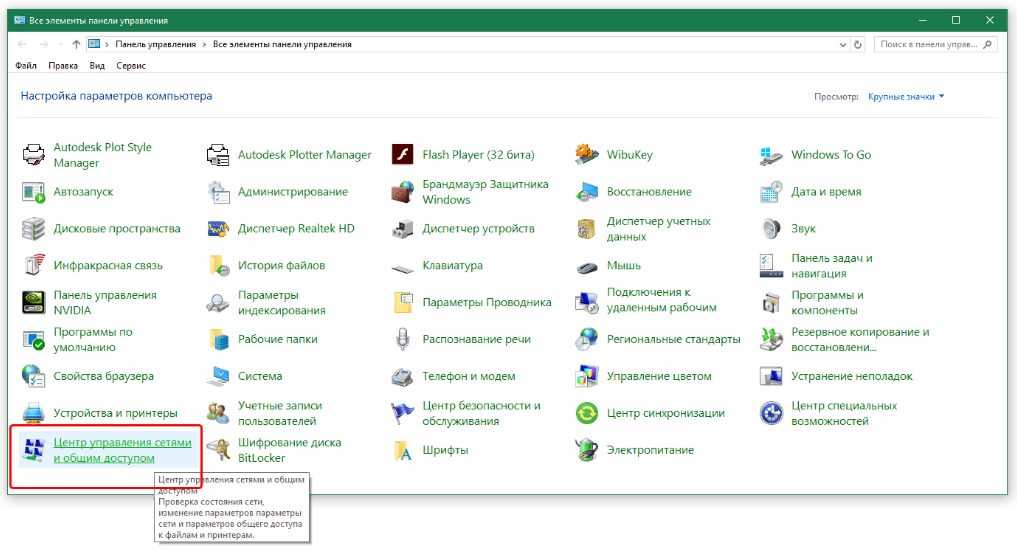Click the Дата и время icon
The width and height of the screenshot is (1017, 552).
click(771, 192)
